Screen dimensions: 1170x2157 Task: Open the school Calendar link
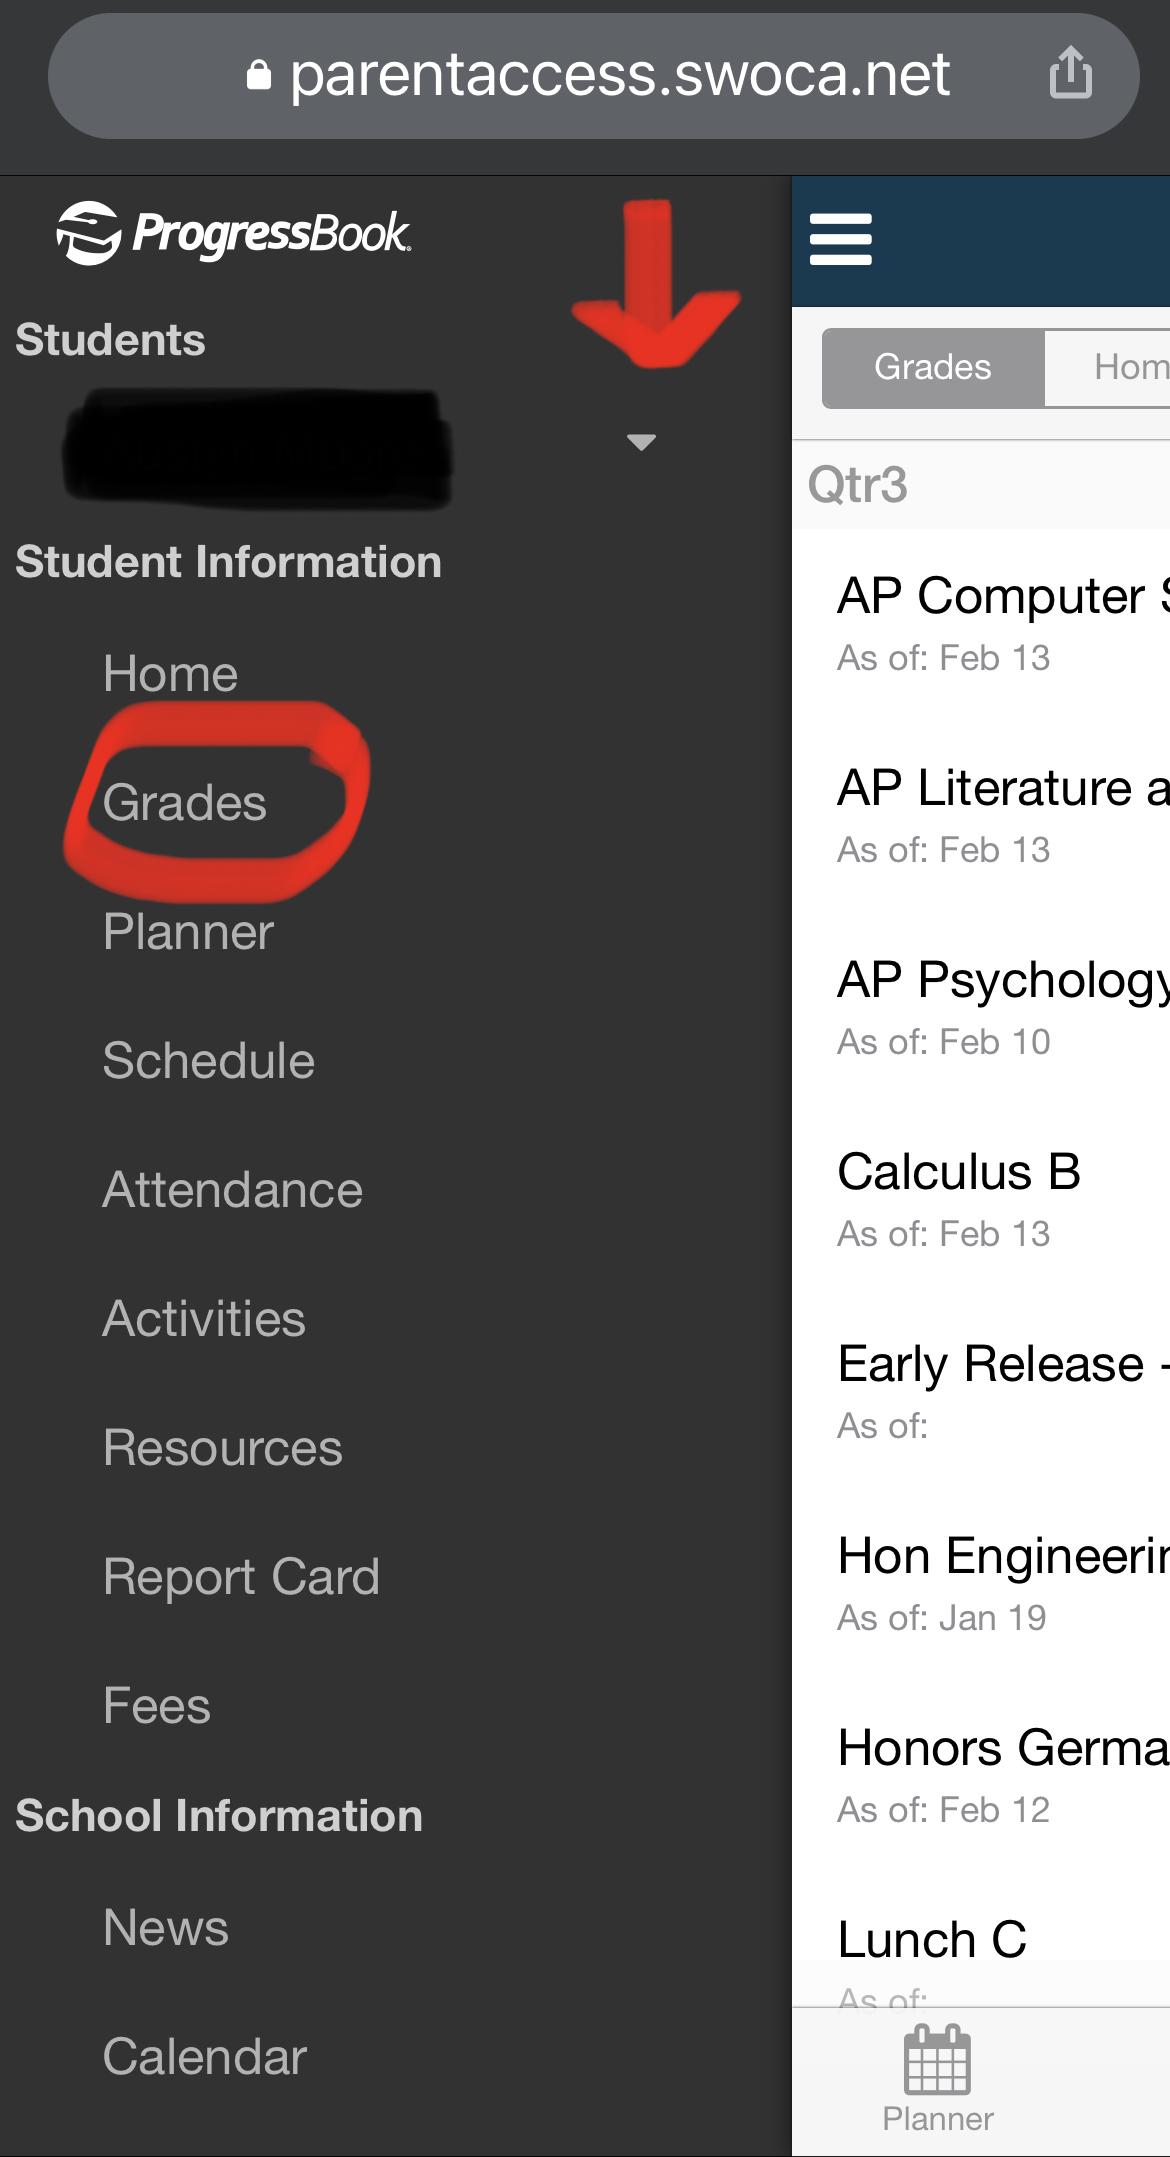click(x=204, y=2056)
